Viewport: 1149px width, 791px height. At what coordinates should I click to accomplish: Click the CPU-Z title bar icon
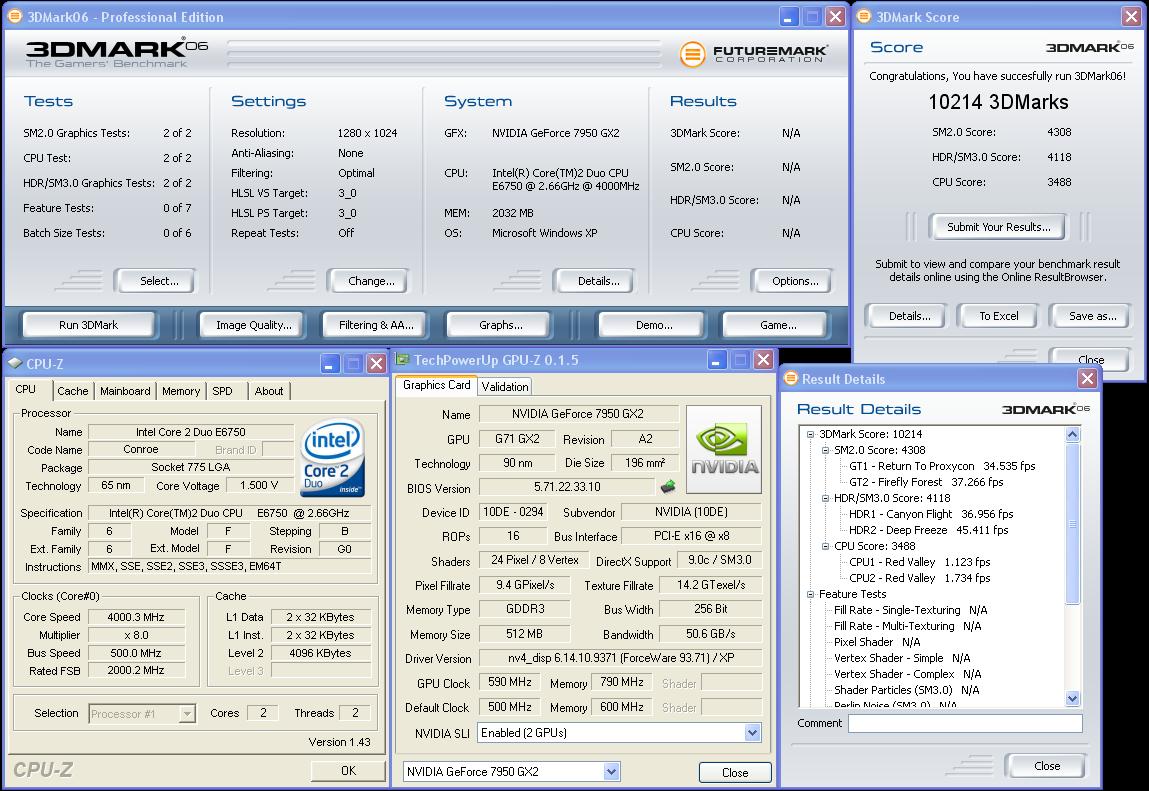[x=15, y=363]
